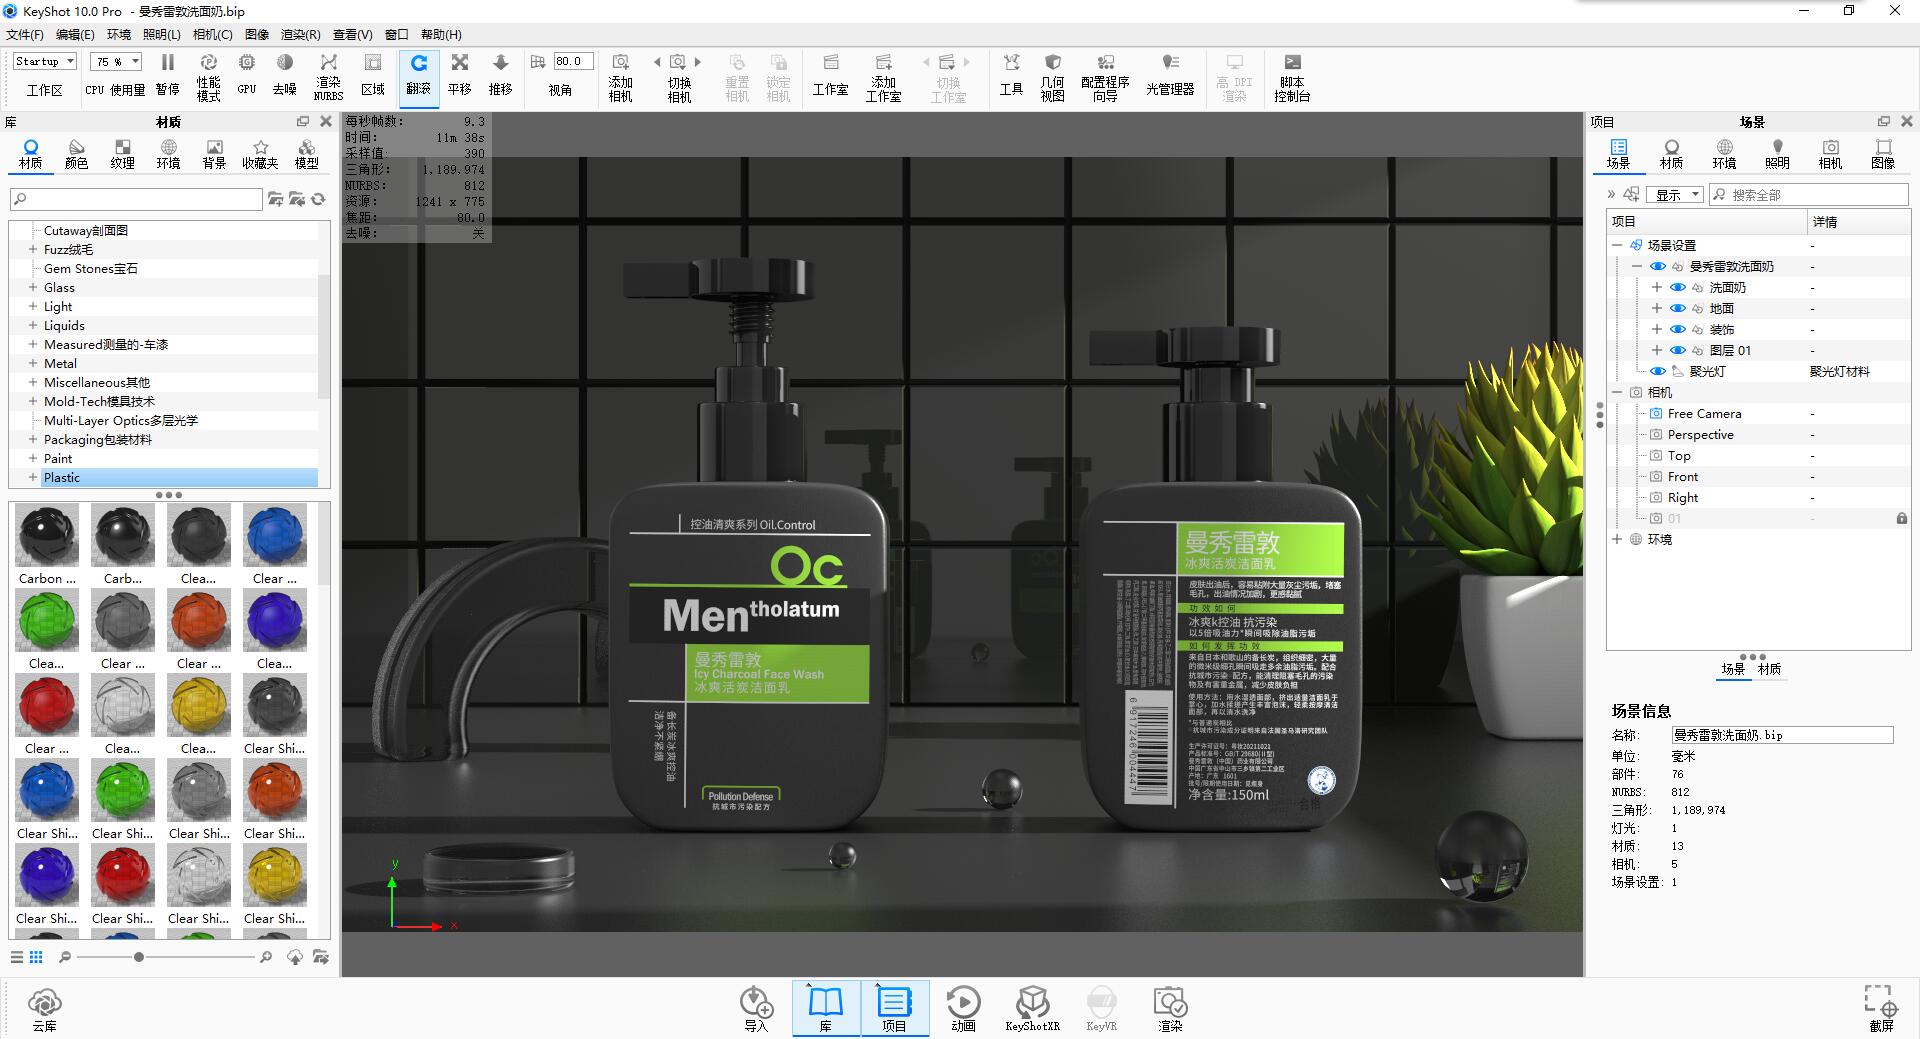This screenshot has width=1920, height=1039.
Task: Open the 文件(F) menu
Action: click(x=25, y=35)
